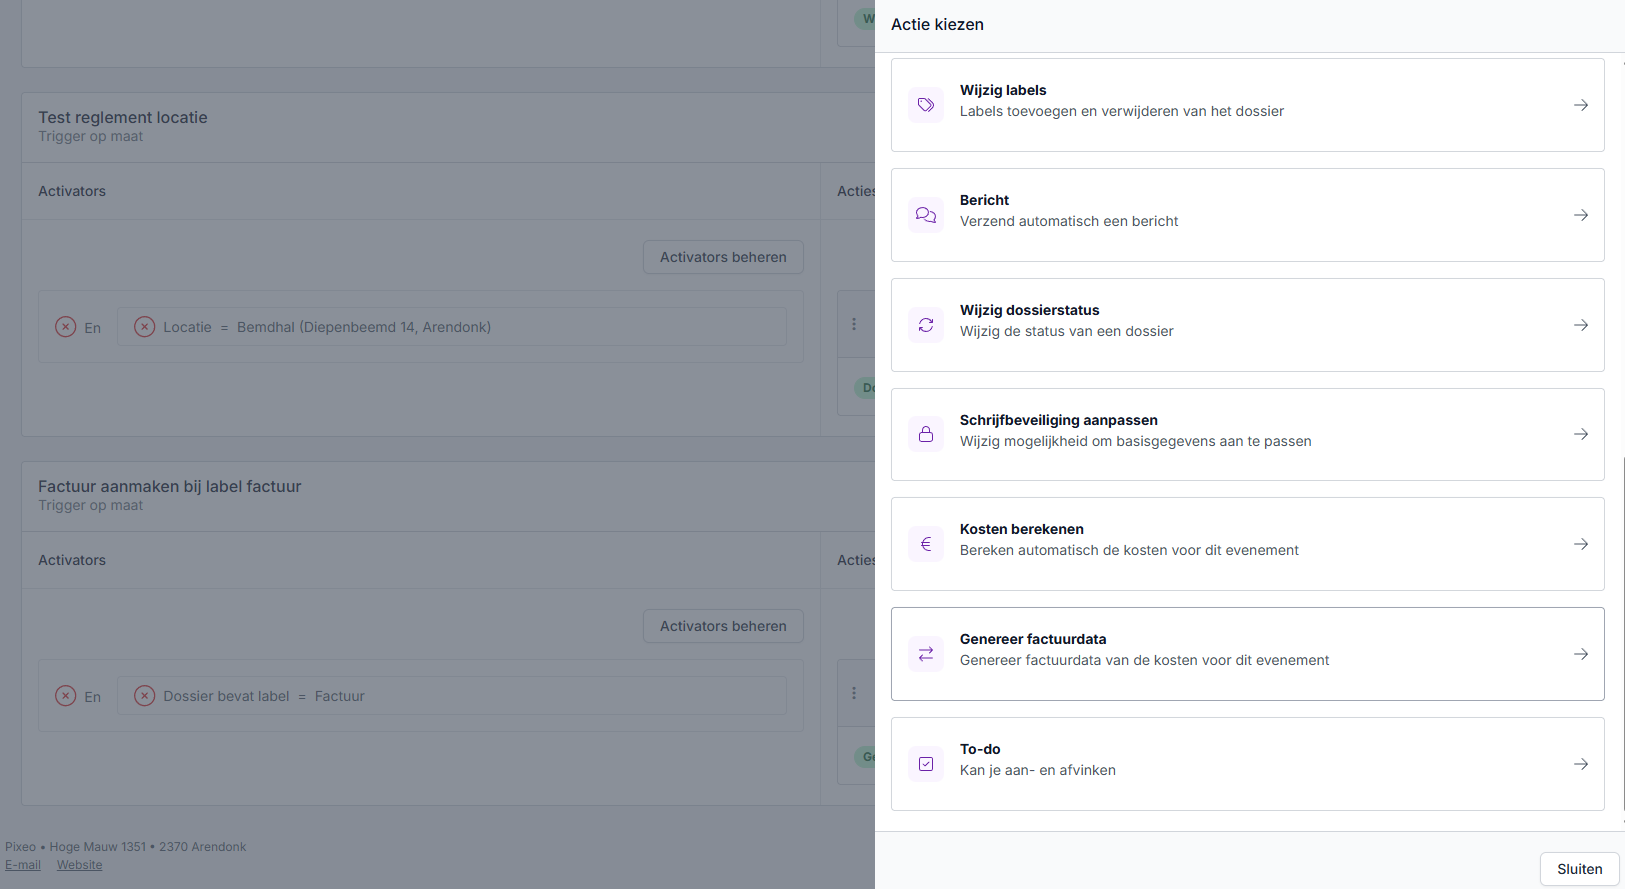
Task: Open the Website link in footer
Action: (79, 865)
